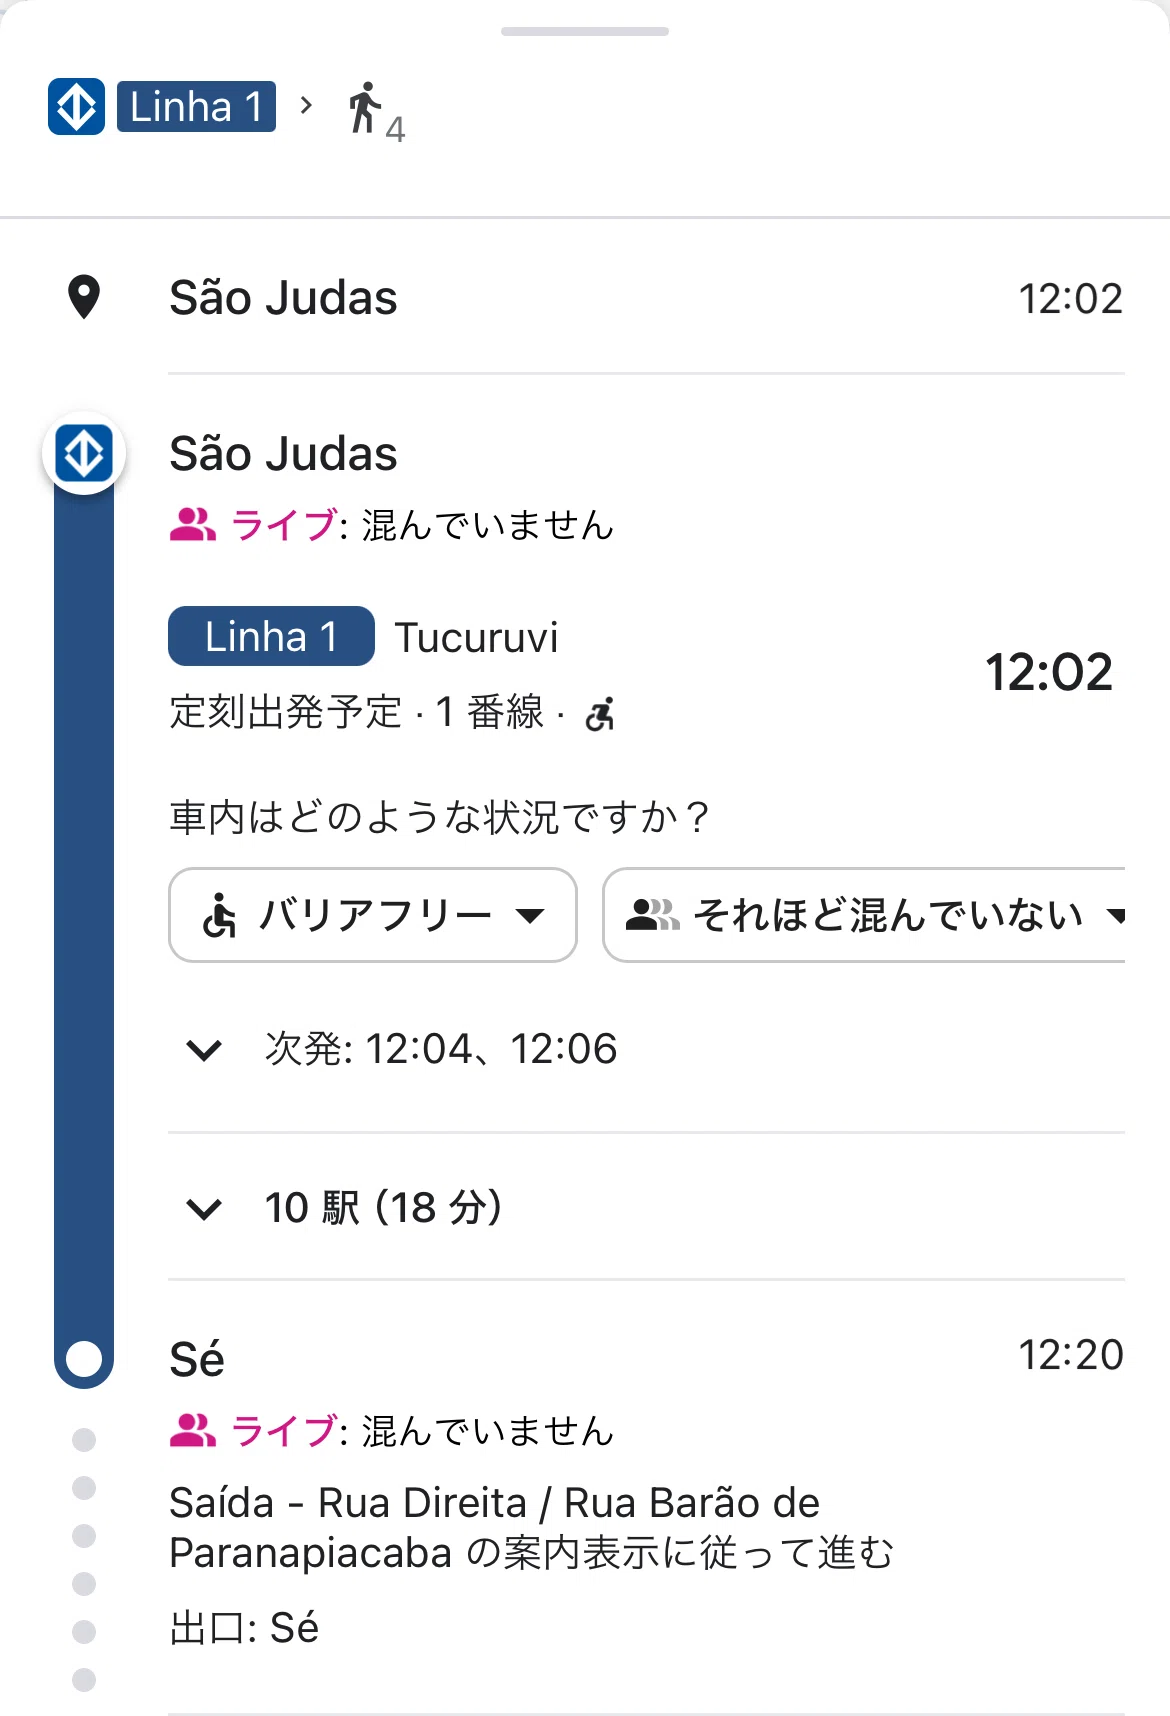1170x1716 pixels.
Task: Tap the blue Linha 1 Tucuruvi badge
Action: click(271, 636)
